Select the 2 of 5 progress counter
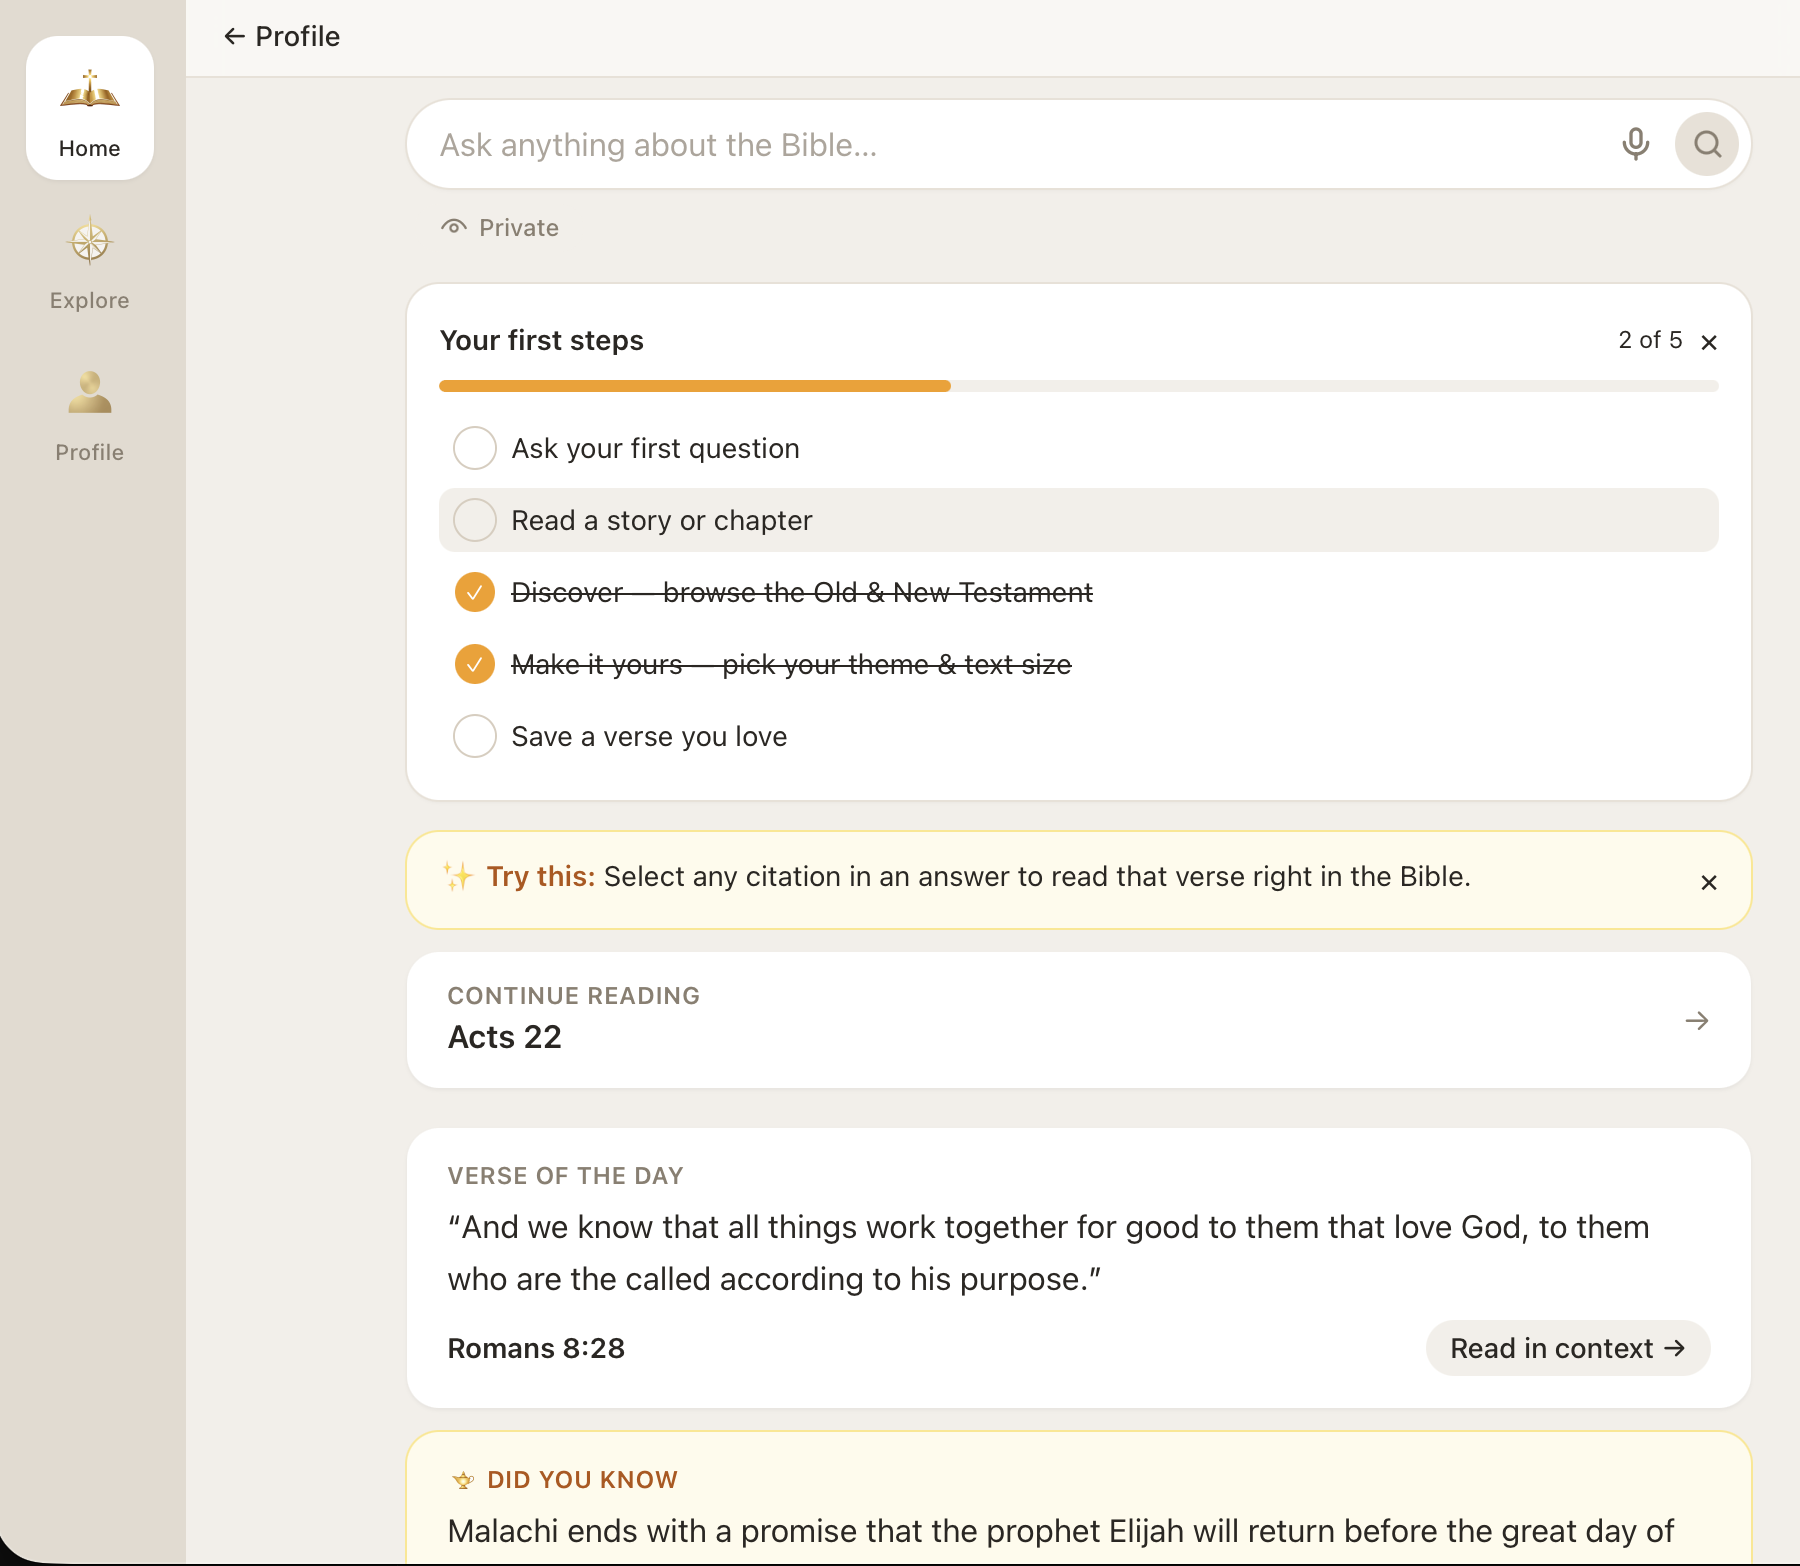This screenshot has width=1800, height=1566. point(1651,340)
